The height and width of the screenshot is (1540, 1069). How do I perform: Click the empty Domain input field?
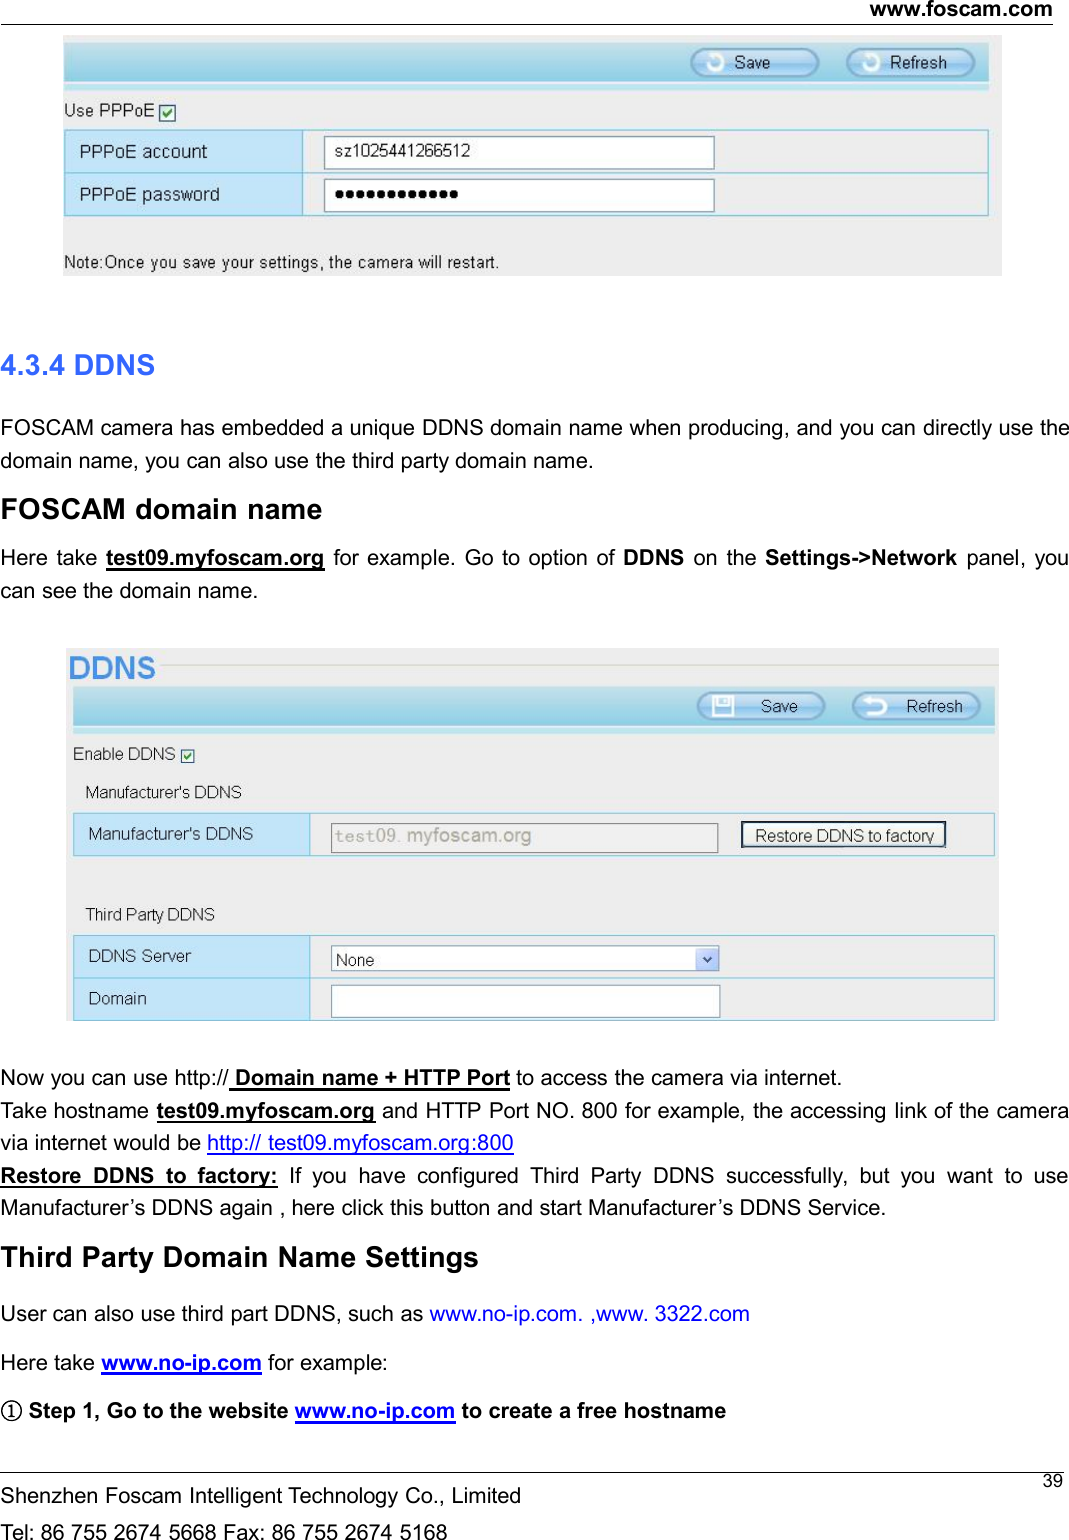coord(525,1000)
